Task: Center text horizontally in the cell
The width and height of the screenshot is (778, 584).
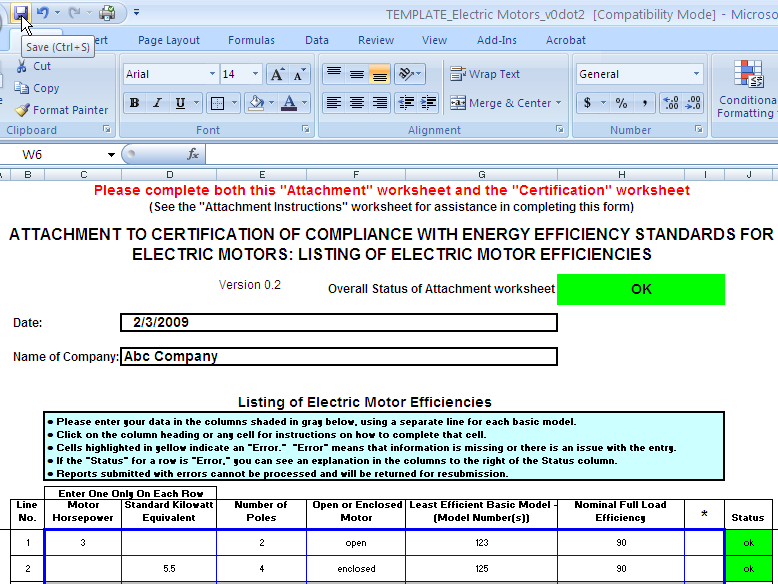Action: (x=357, y=103)
